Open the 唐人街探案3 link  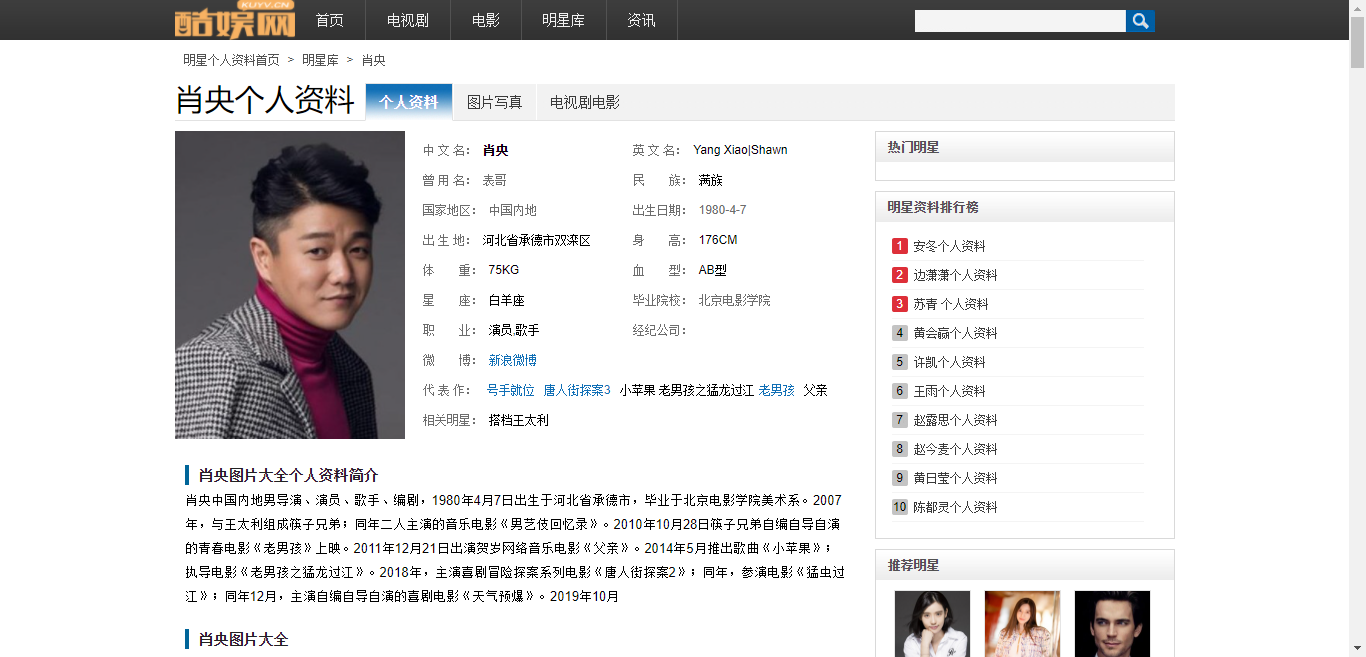tap(576, 390)
